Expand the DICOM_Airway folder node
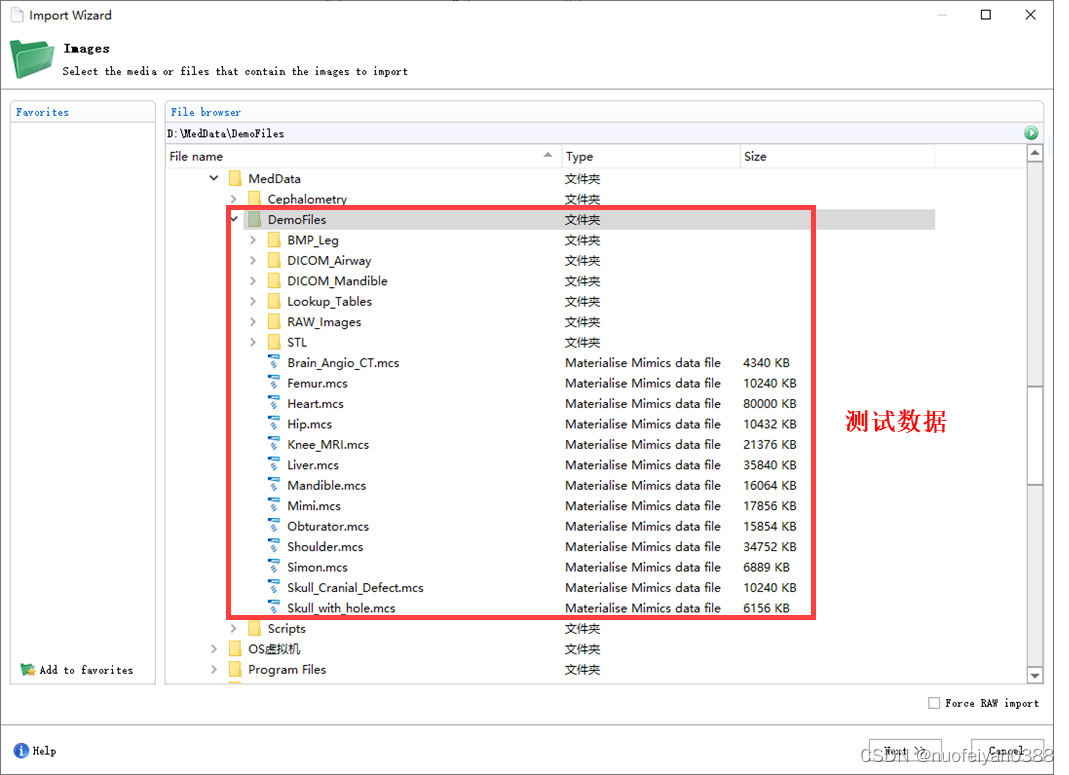This screenshot has width=1069, height=775. 253,260
